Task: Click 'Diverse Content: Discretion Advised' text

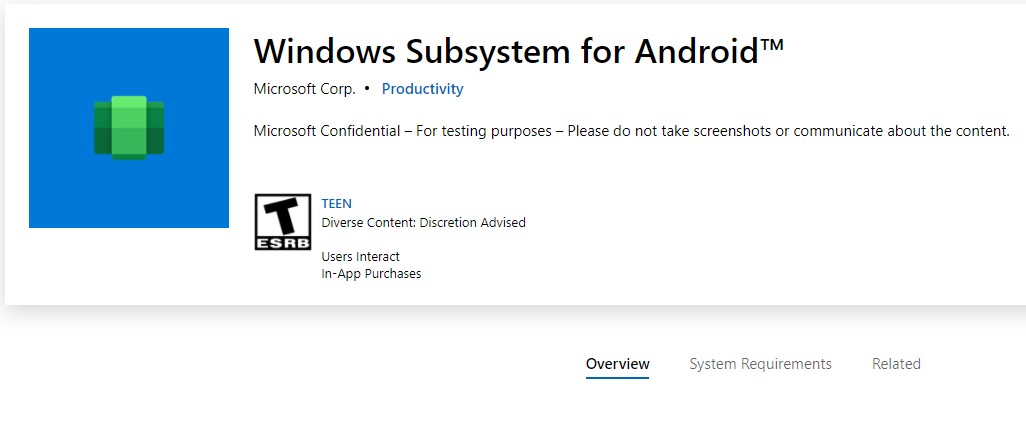Action: [423, 222]
